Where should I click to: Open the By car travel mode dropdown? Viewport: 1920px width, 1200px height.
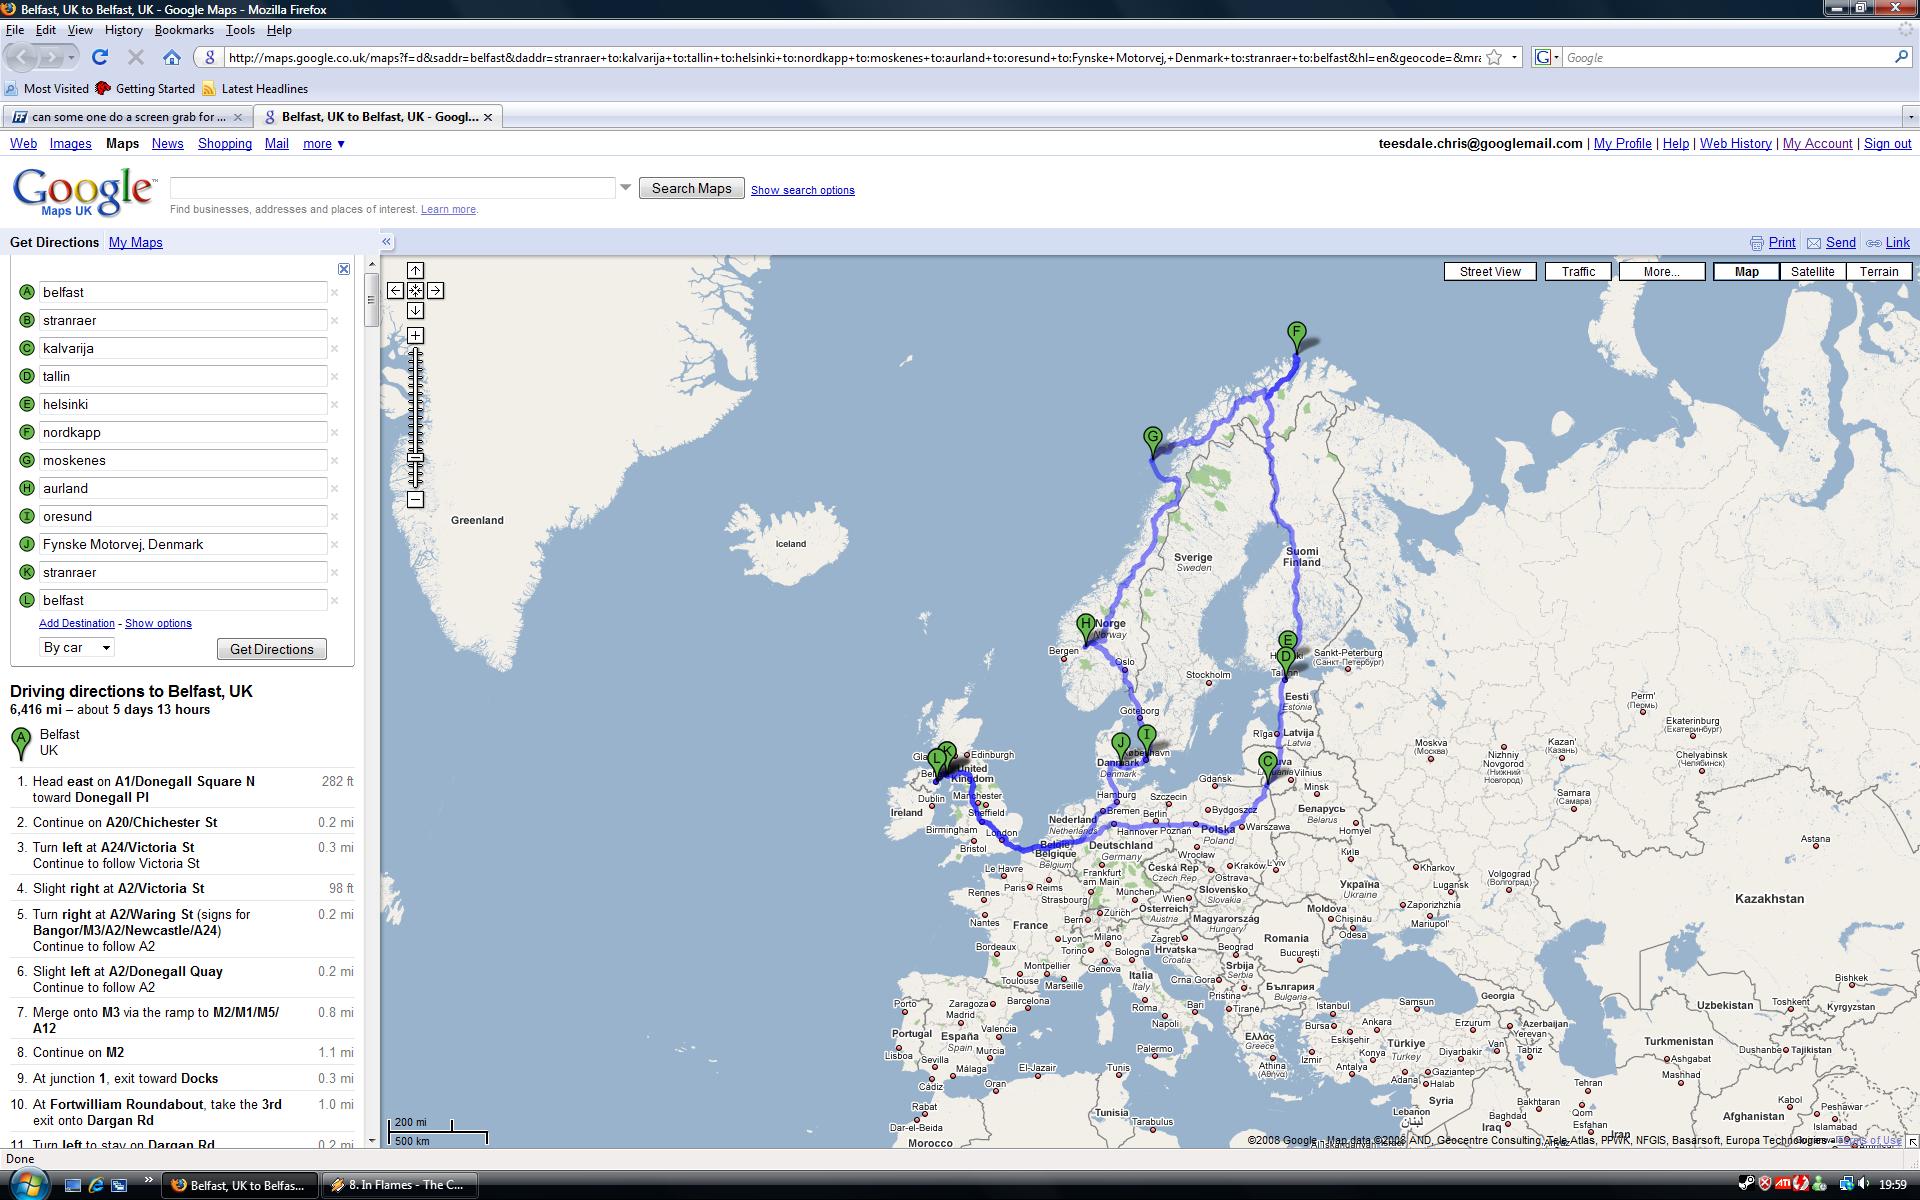pyautogui.click(x=77, y=648)
